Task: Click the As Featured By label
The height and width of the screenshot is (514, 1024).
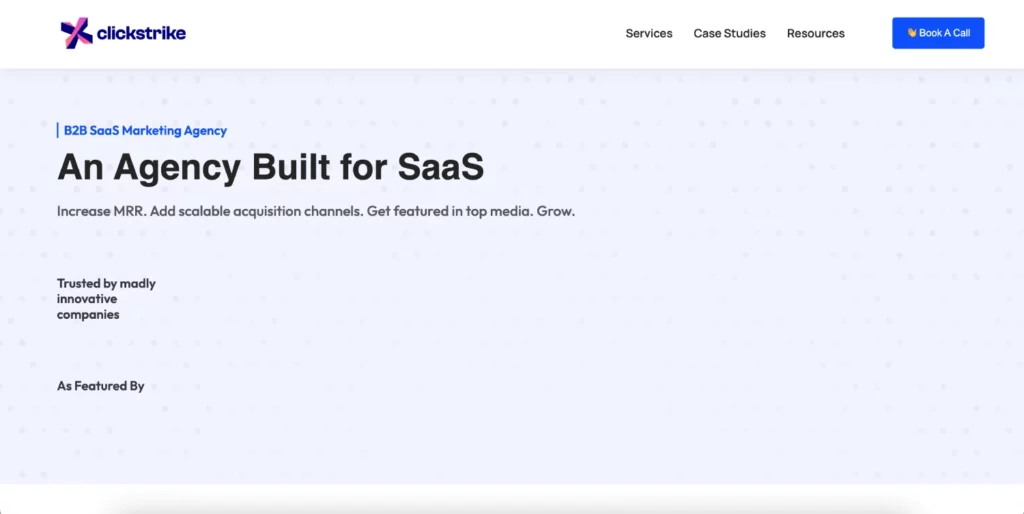Action: coord(101,386)
